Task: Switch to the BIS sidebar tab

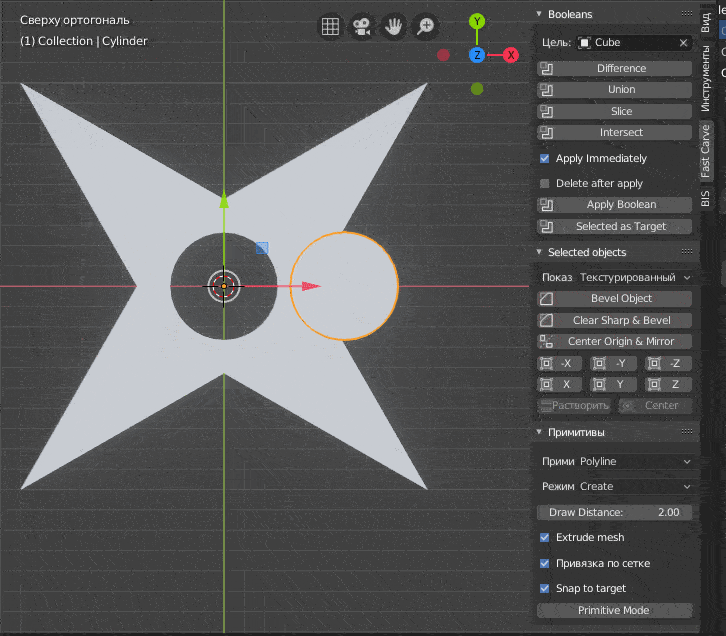Action: coord(705,198)
